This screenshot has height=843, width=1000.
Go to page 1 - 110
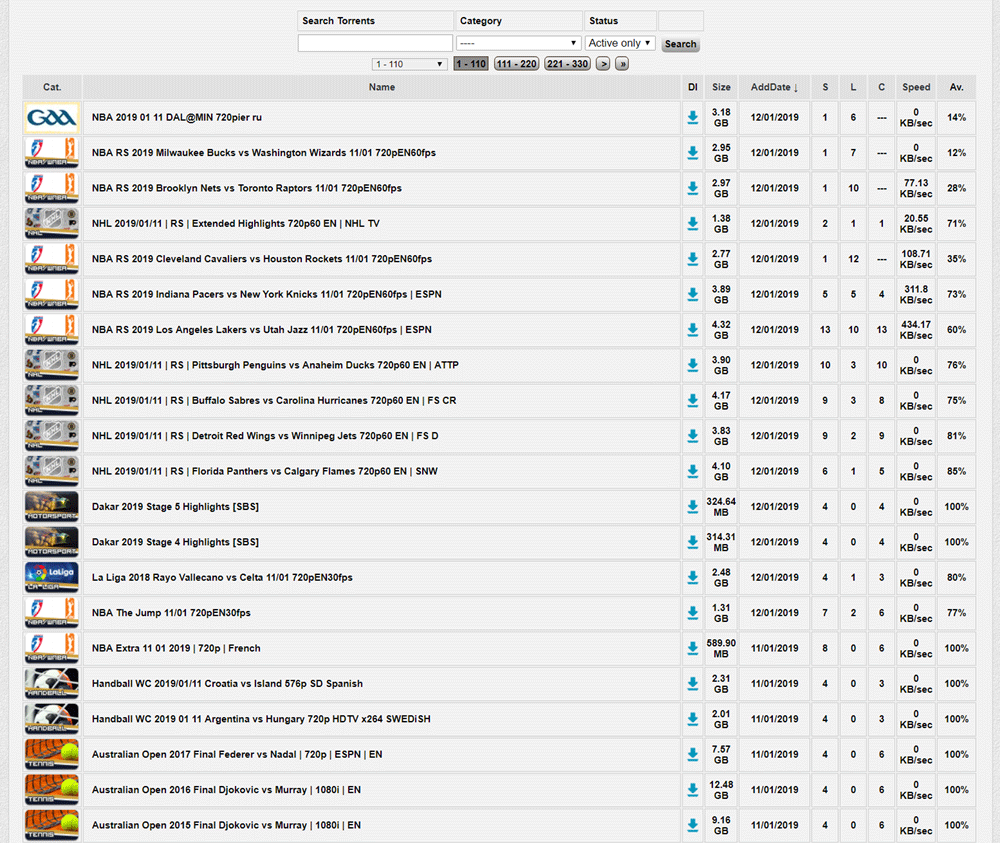tap(471, 64)
